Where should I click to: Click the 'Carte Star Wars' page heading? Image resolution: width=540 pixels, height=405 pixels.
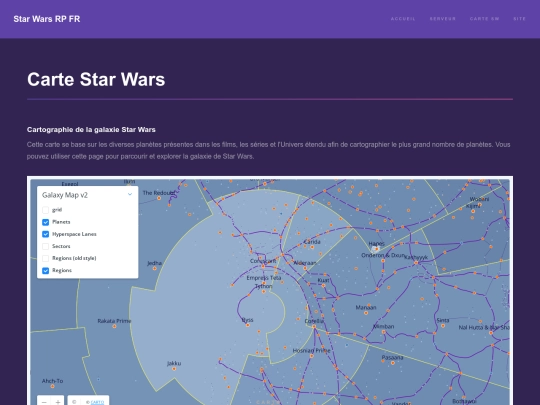(96, 80)
